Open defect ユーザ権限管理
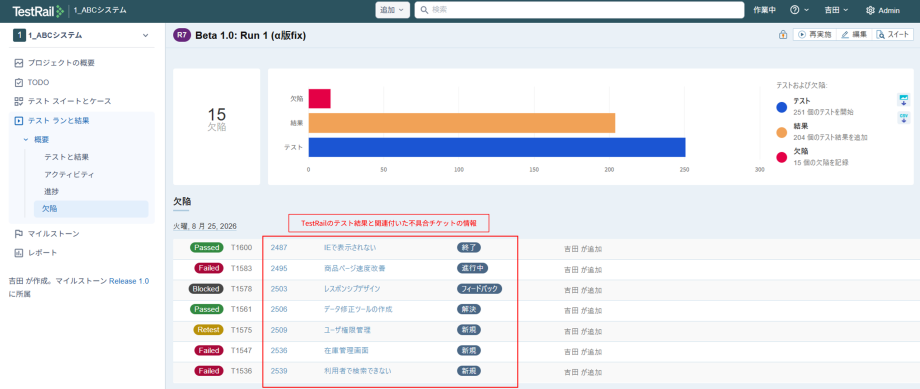This screenshot has width=920, height=389. pyautogui.click(x=347, y=330)
